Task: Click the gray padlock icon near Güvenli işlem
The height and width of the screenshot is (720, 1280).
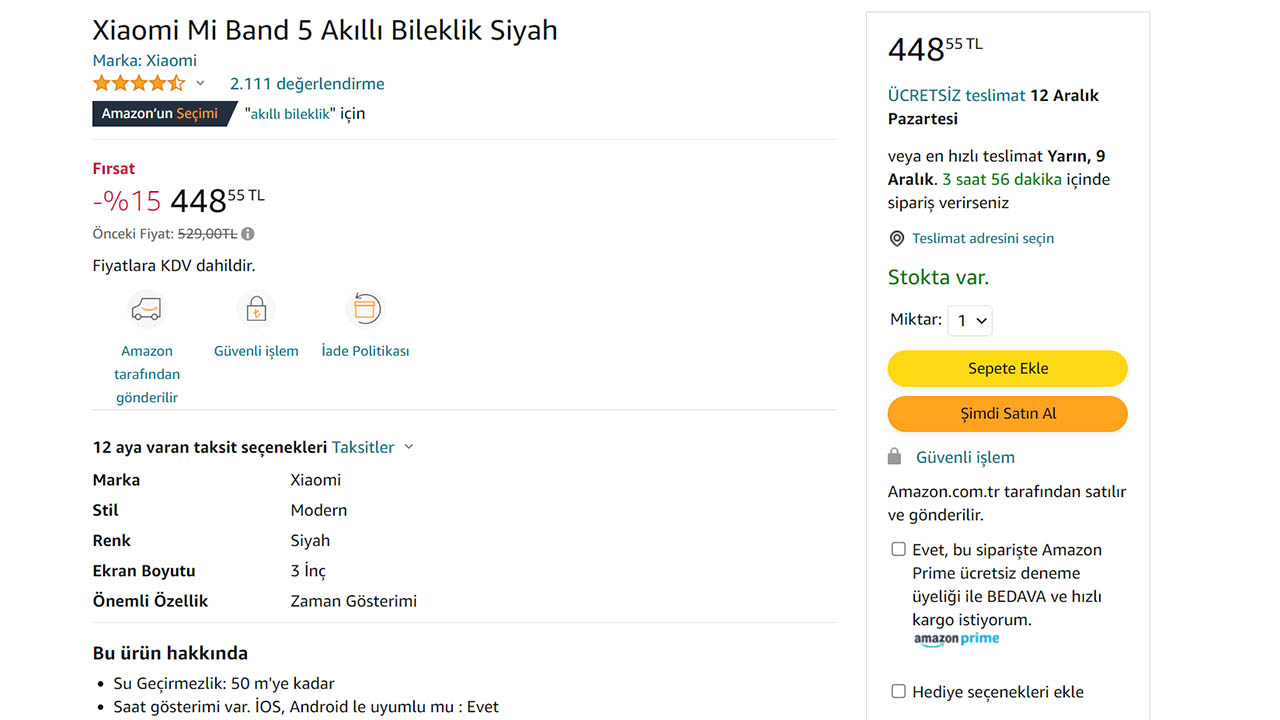Action: tap(895, 457)
